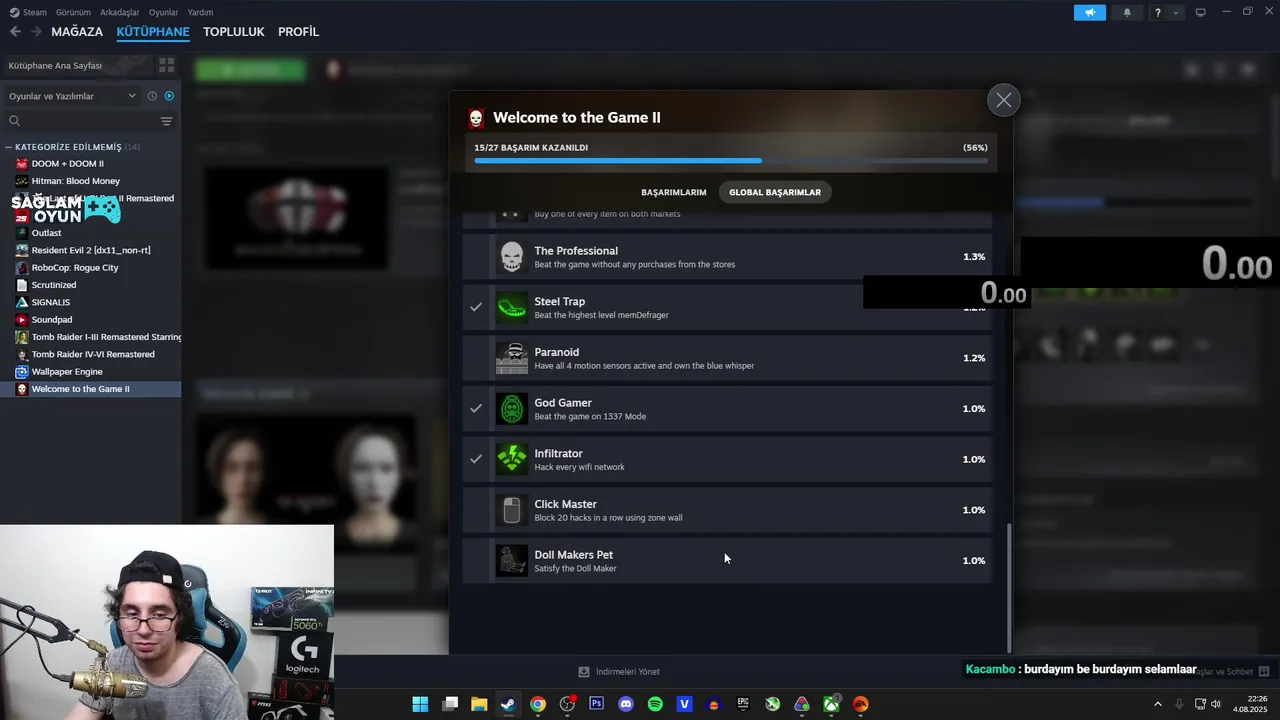Select Resident Evil 2 in library

(91, 250)
